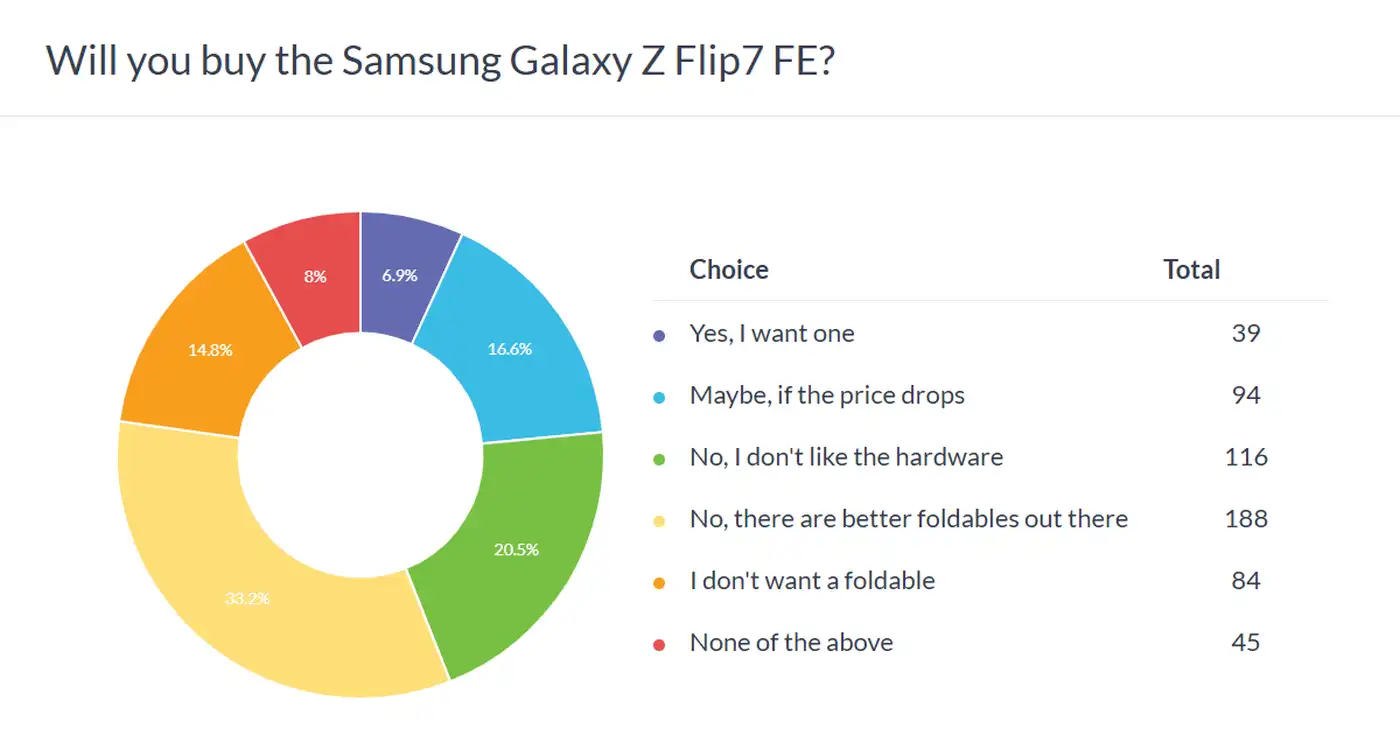Screen dimensions: 1400x735
Task: Click purple dot beside 'Yes, I want one'
Action: [659, 336]
